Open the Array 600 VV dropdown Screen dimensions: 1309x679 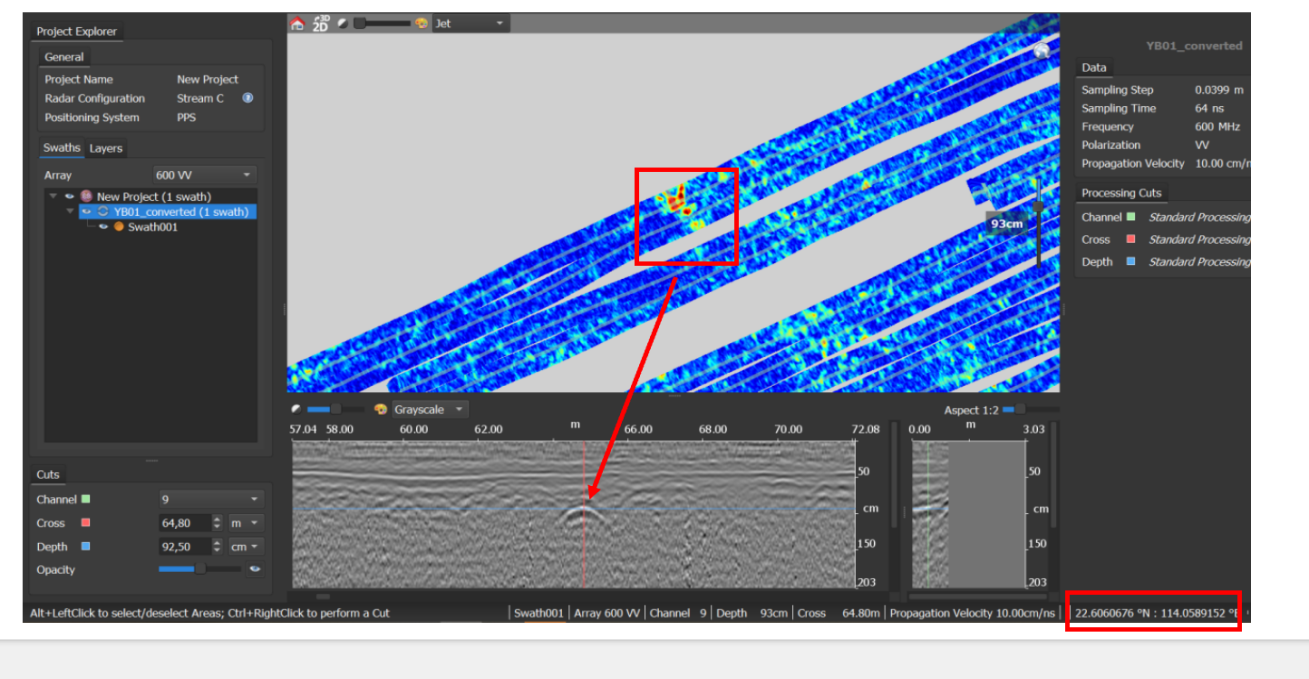point(205,175)
